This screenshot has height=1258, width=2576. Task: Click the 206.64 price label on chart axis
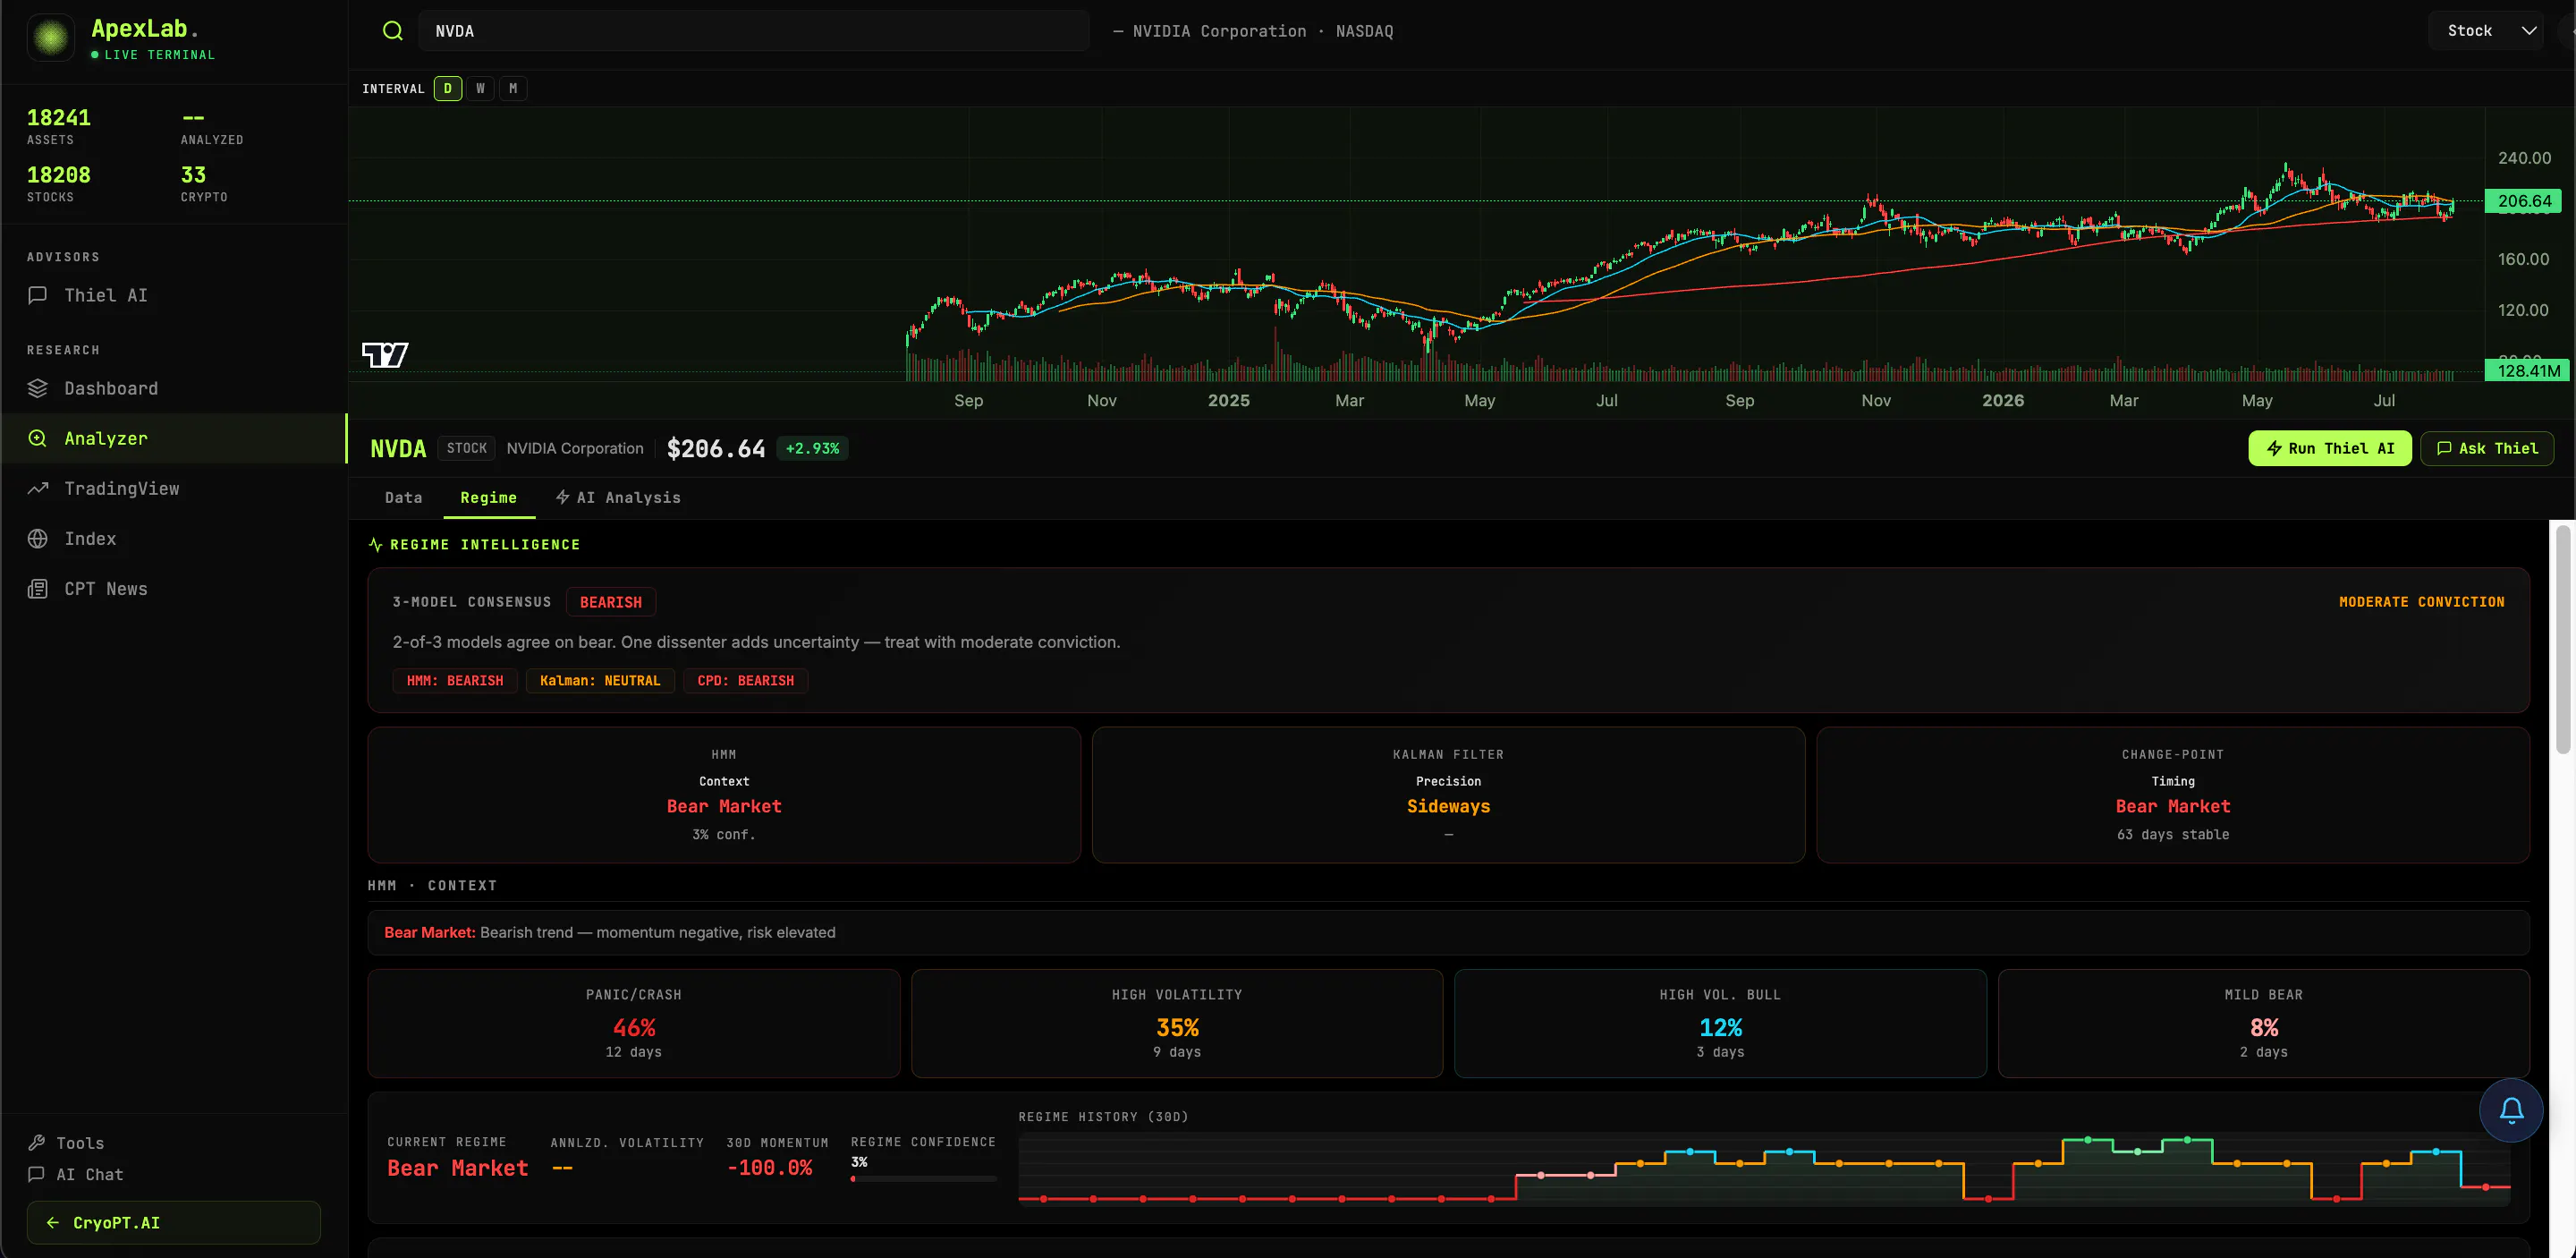2523,201
